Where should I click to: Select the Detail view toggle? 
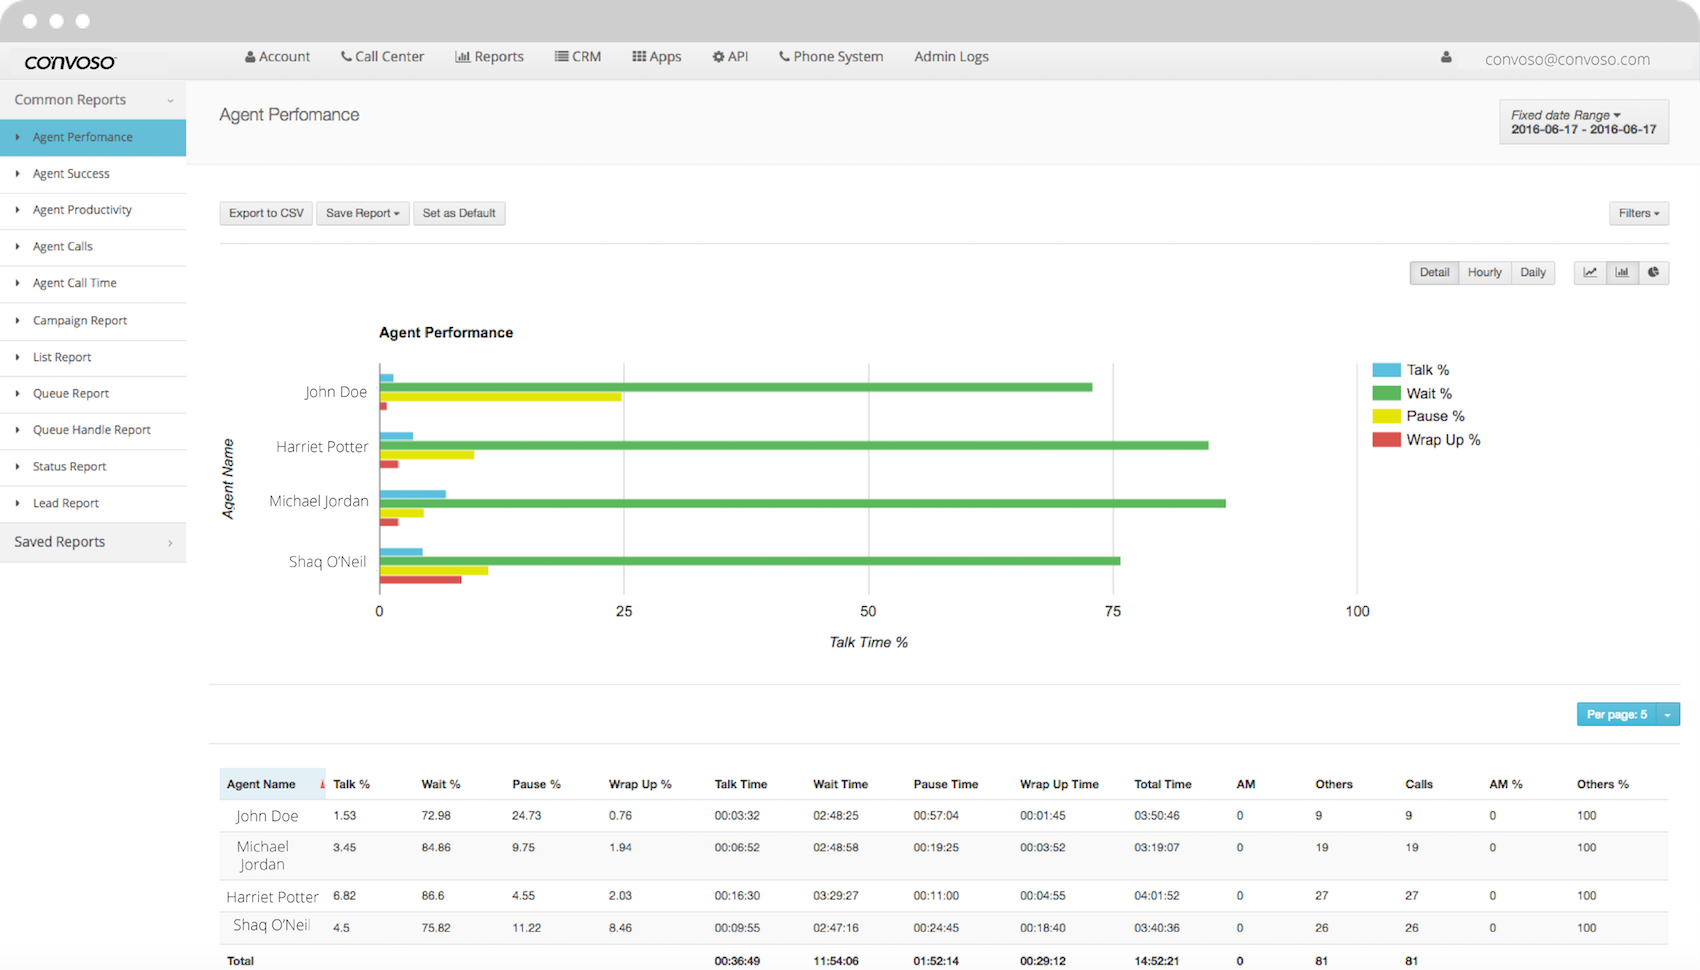coord(1434,272)
